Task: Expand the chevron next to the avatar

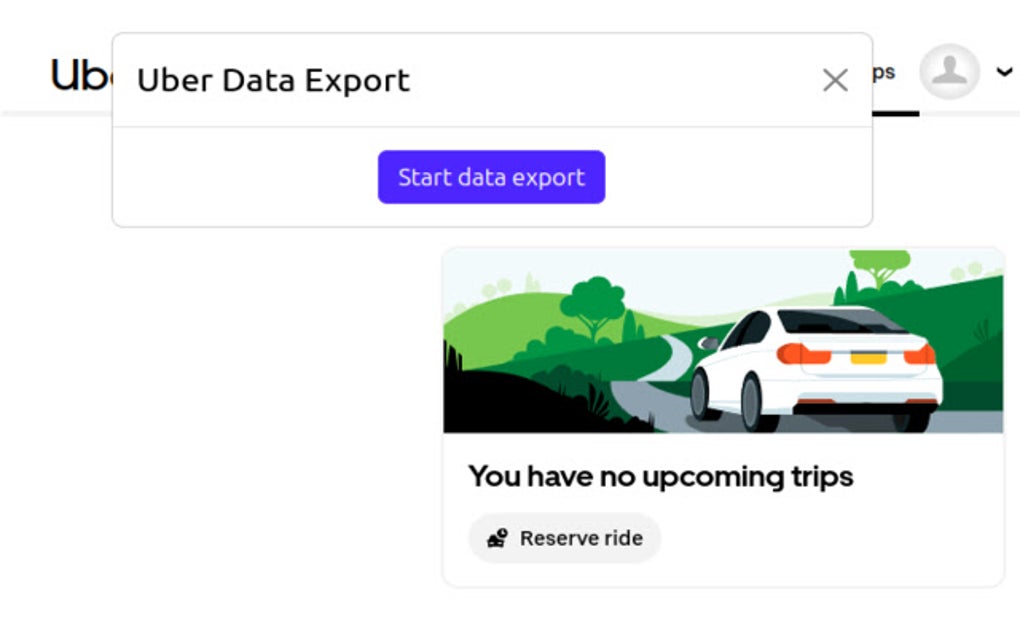Action: pos(1004,71)
